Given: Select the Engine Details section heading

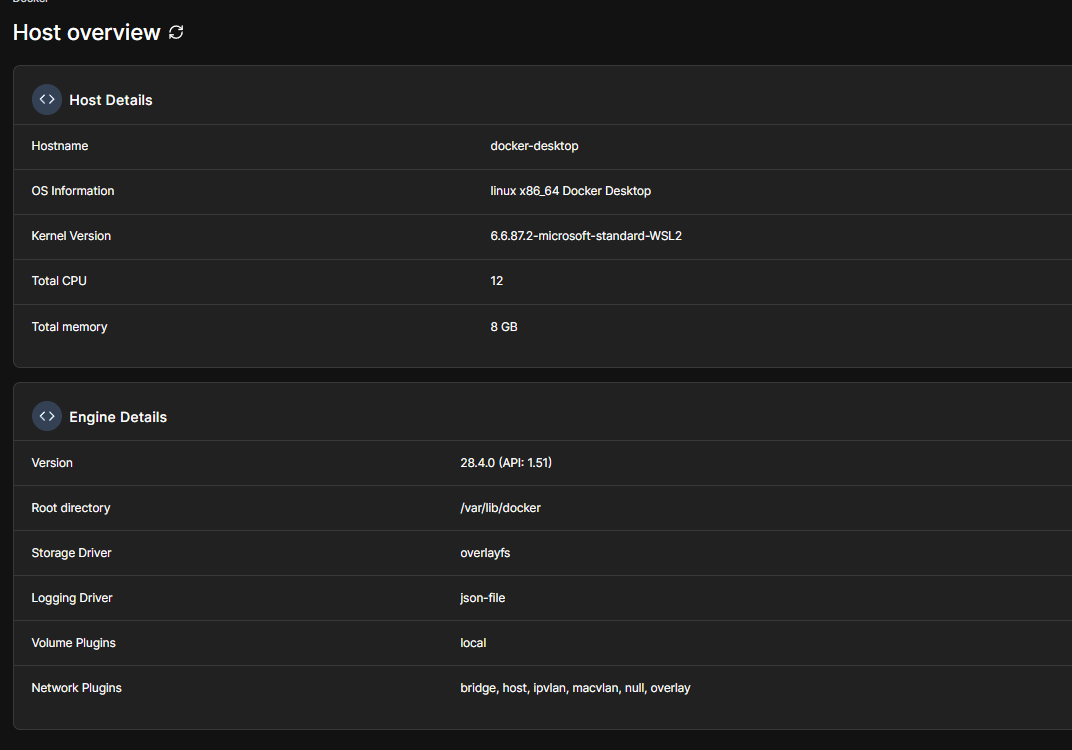Looking at the screenshot, I should 118,417.
